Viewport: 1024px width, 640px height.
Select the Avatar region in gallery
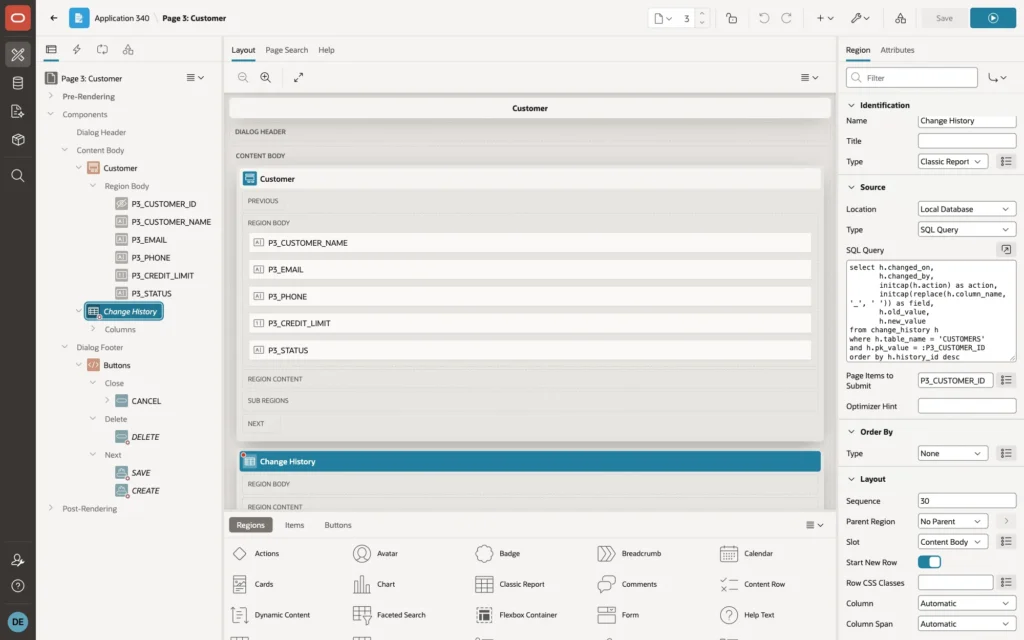pos(375,553)
